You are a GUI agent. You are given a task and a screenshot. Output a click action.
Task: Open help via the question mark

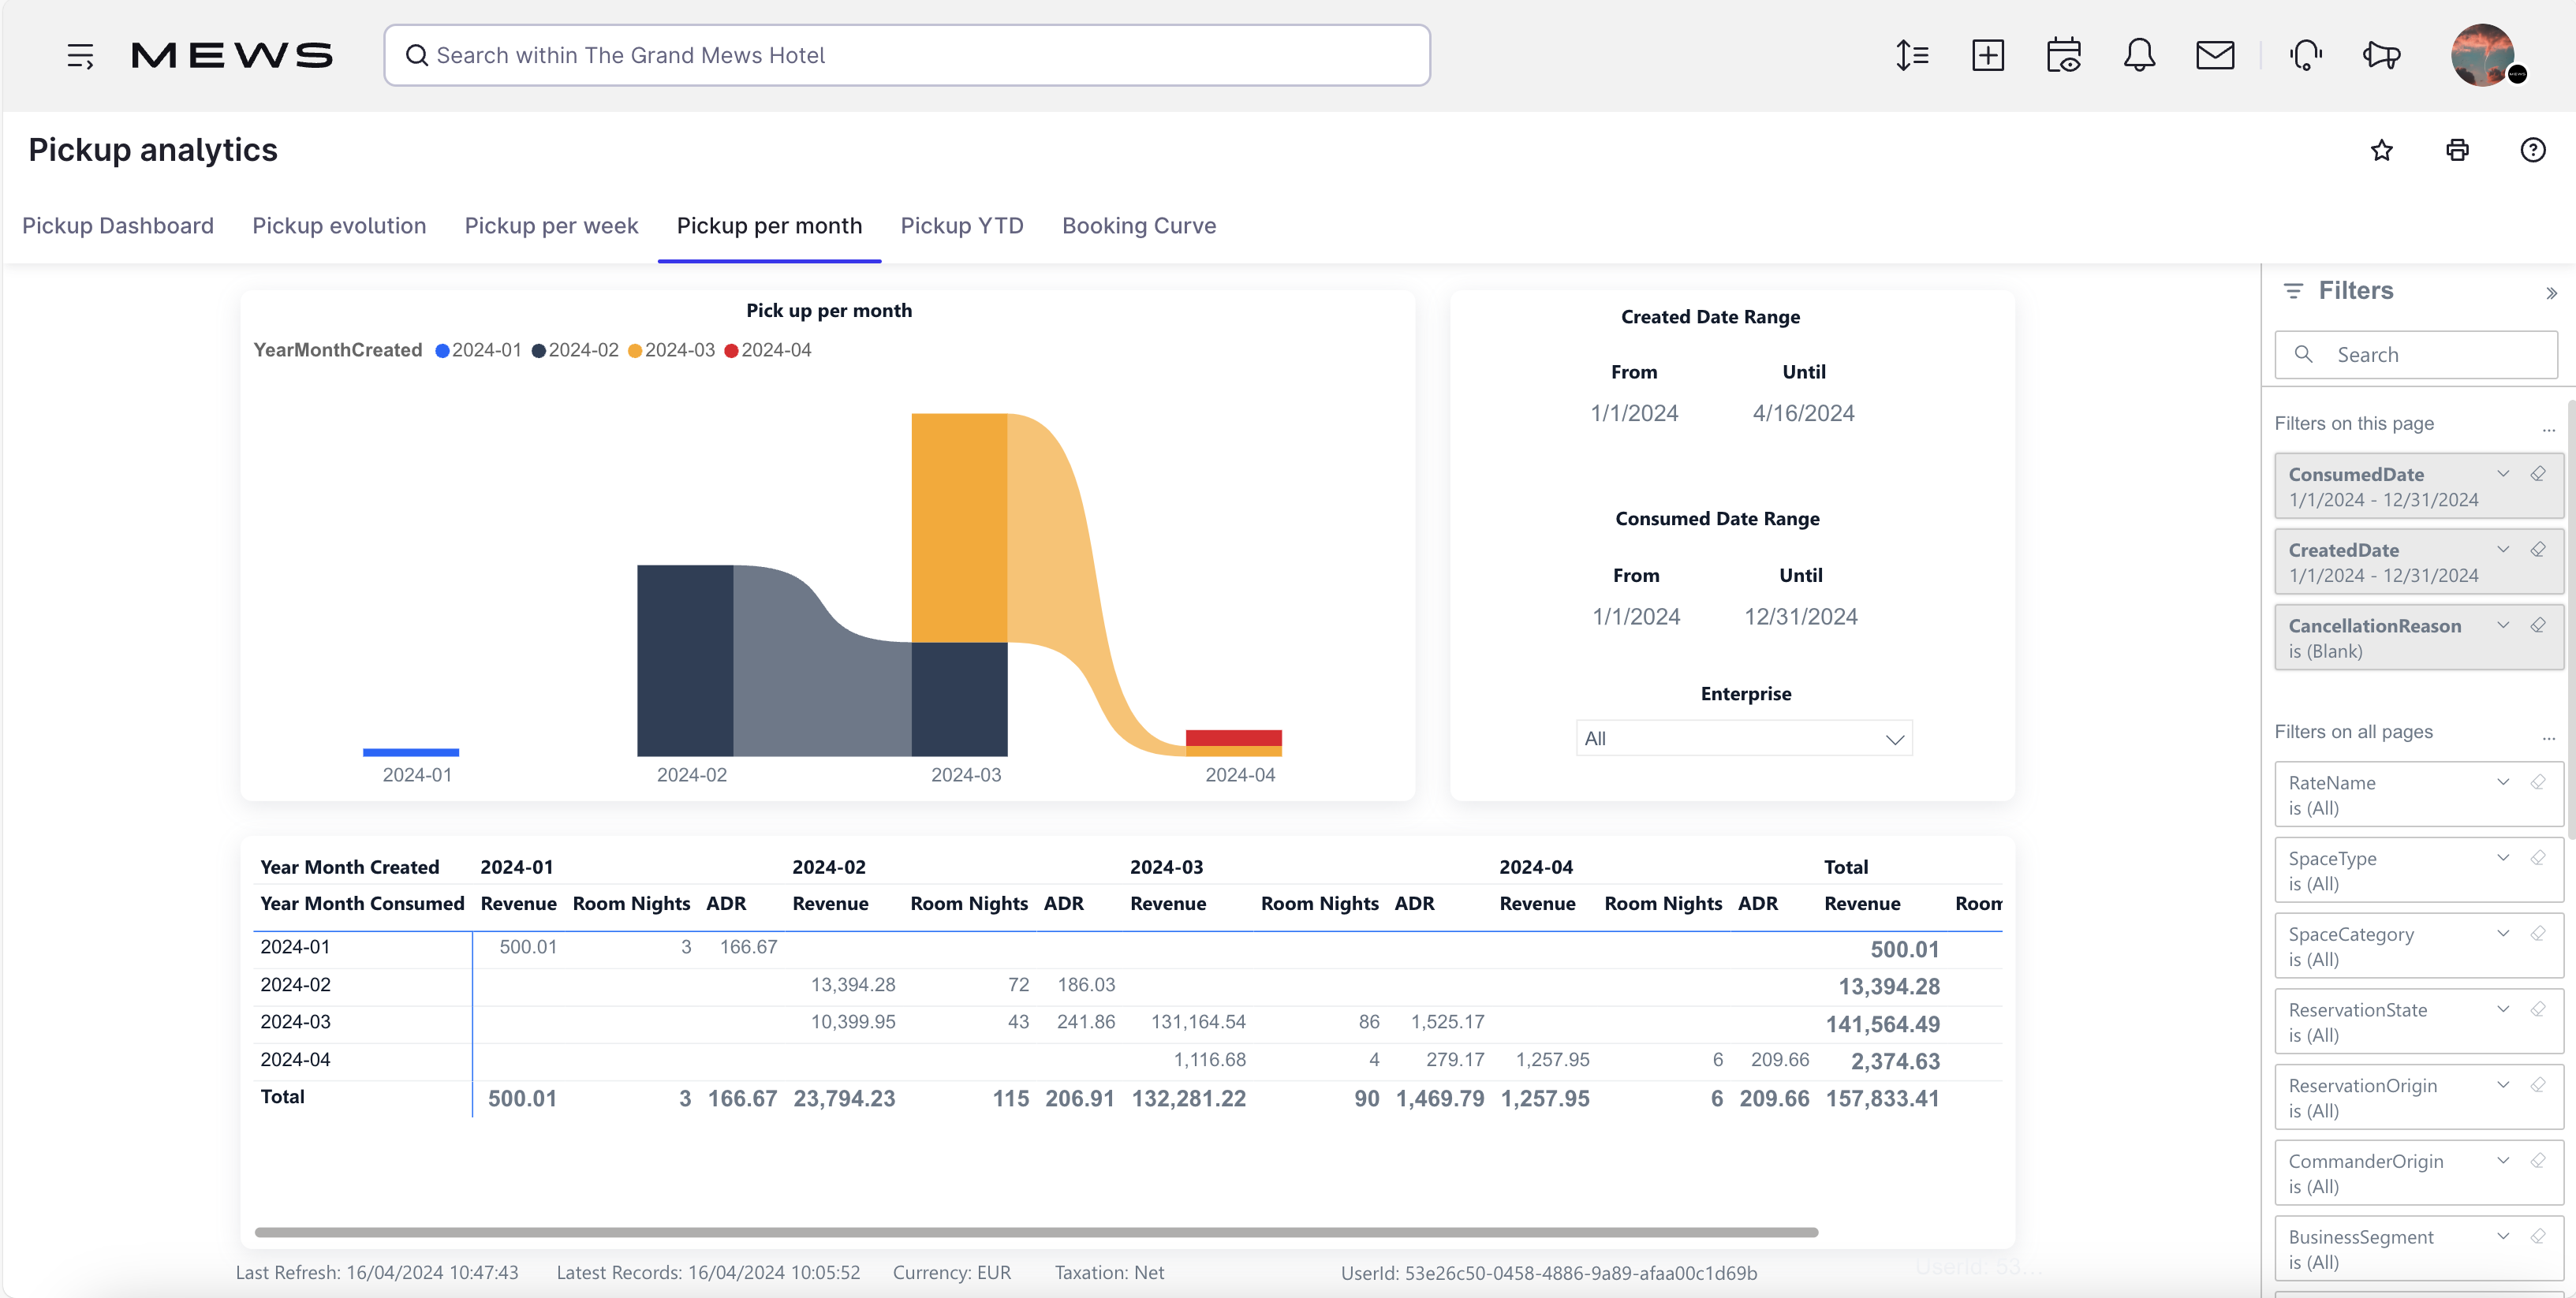pyautogui.click(x=2533, y=150)
